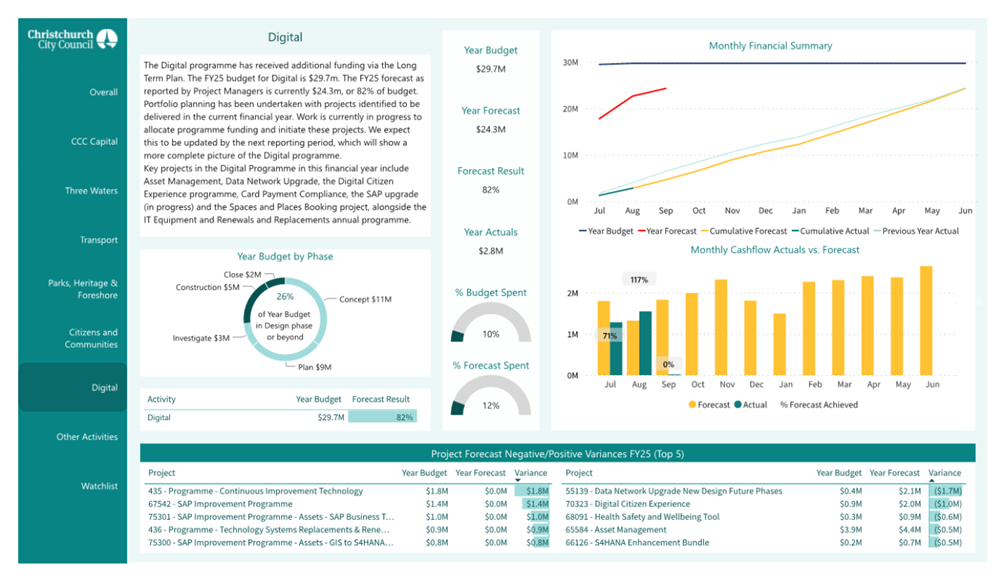The image size is (1004, 581).
Task: Click the Activity column header
Action: [x=161, y=399]
